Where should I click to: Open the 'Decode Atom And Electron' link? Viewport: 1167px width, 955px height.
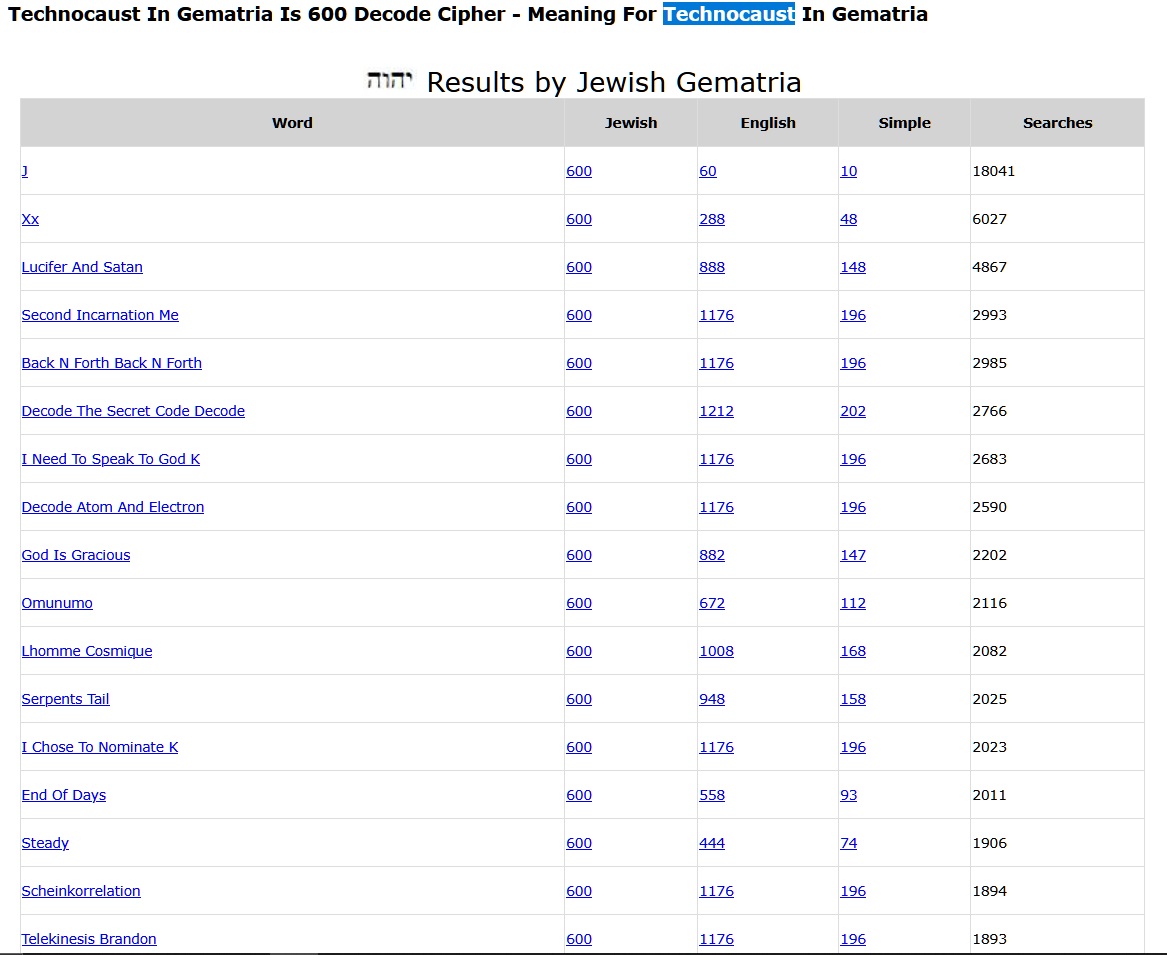pyautogui.click(x=112, y=507)
